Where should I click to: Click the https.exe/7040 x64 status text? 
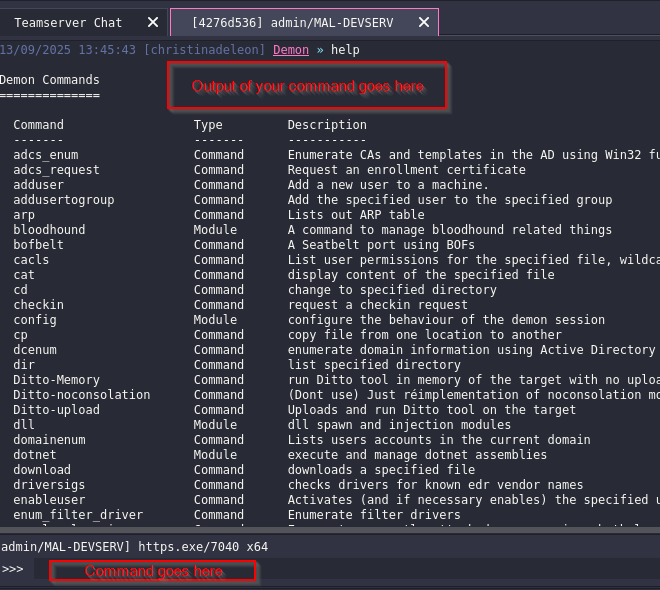(x=203, y=547)
